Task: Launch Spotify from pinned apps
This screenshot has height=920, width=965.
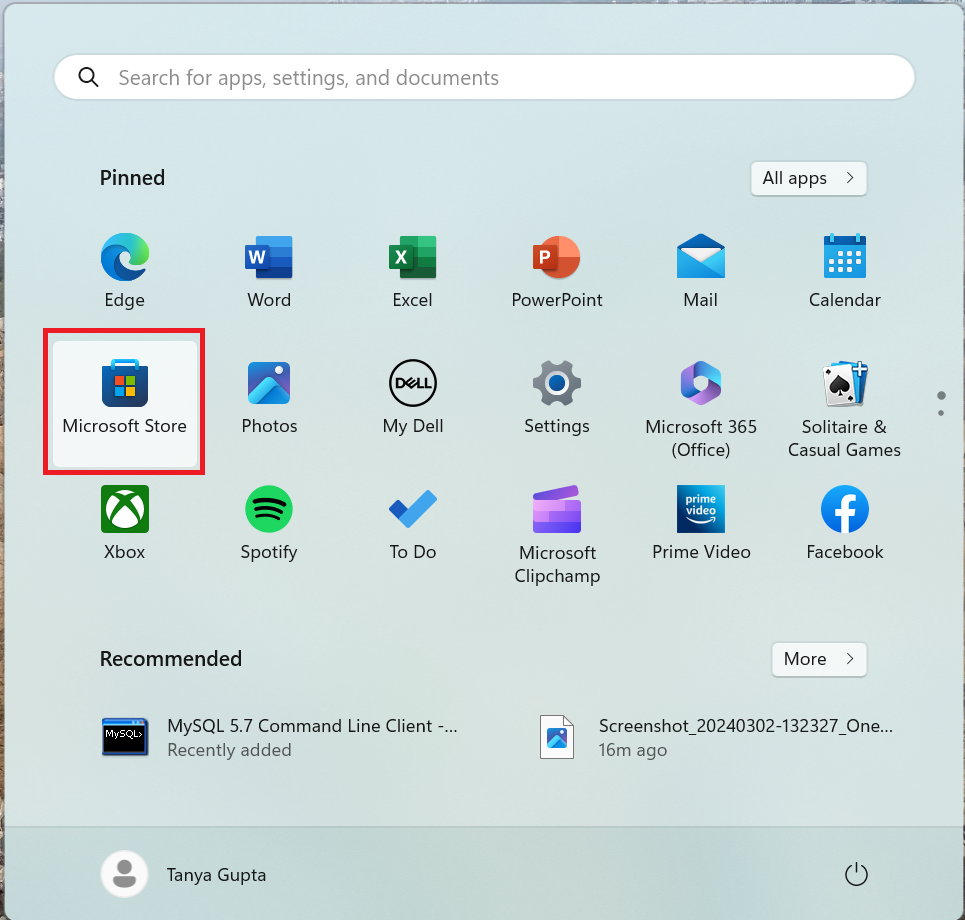Action: point(269,523)
